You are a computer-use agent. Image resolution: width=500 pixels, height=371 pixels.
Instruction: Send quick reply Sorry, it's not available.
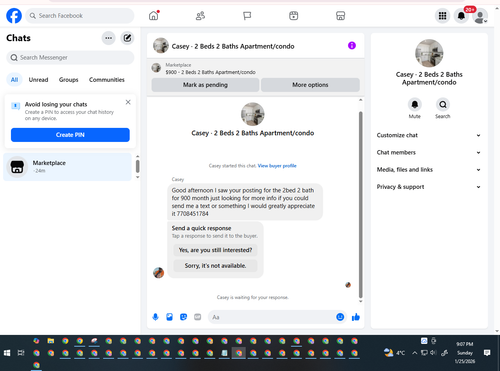click(x=215, y=266)
